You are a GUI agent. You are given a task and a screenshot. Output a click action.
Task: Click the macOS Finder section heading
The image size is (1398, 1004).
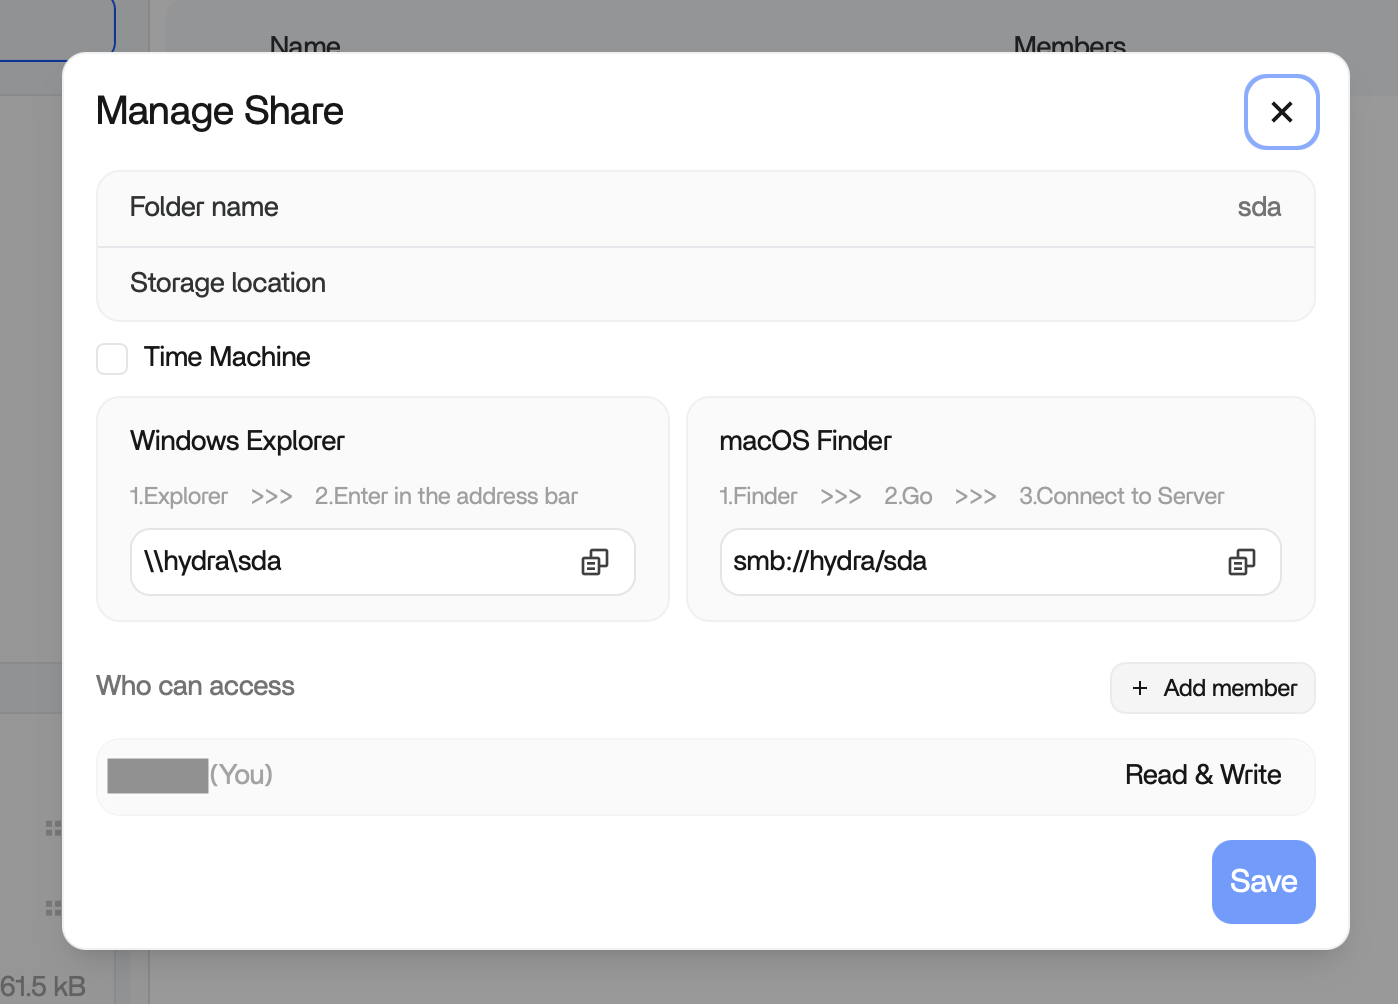[805, 441]
